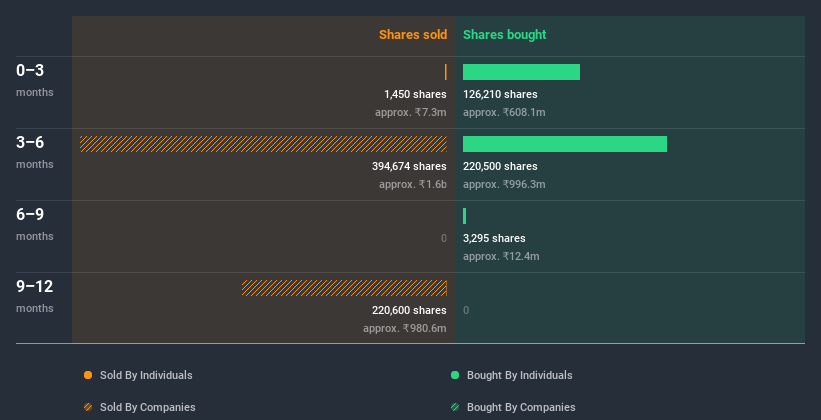
Task: Click the orange Sold By Individuals legend dot
Action: tap(88, 375)
